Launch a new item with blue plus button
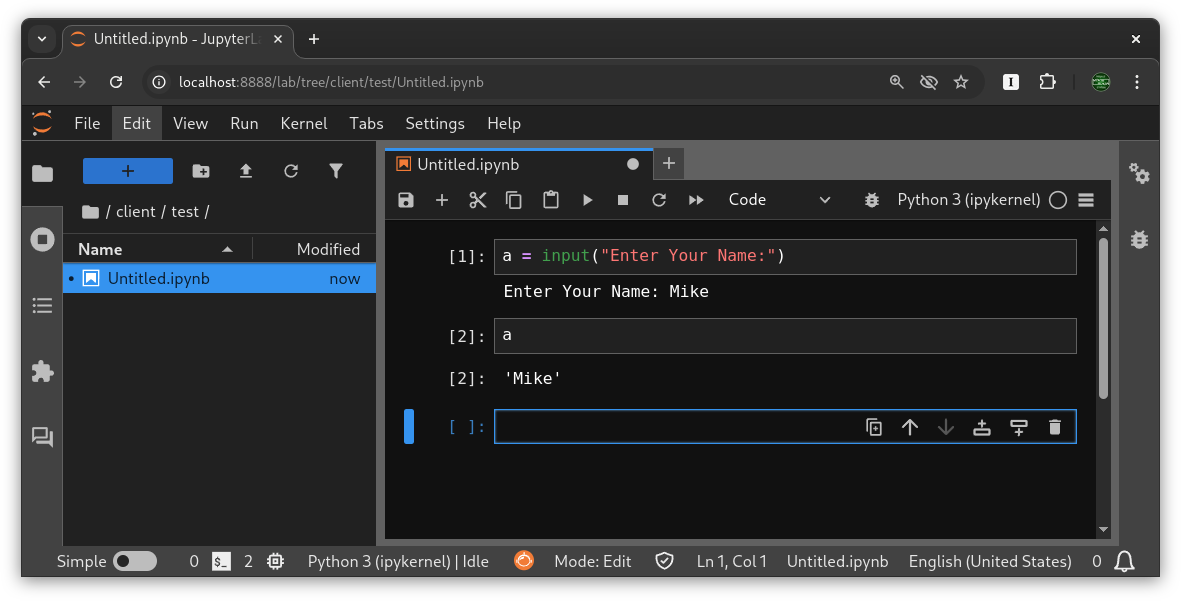The width and height of the screenshot is (1181, 601). (x=127, y=171)
